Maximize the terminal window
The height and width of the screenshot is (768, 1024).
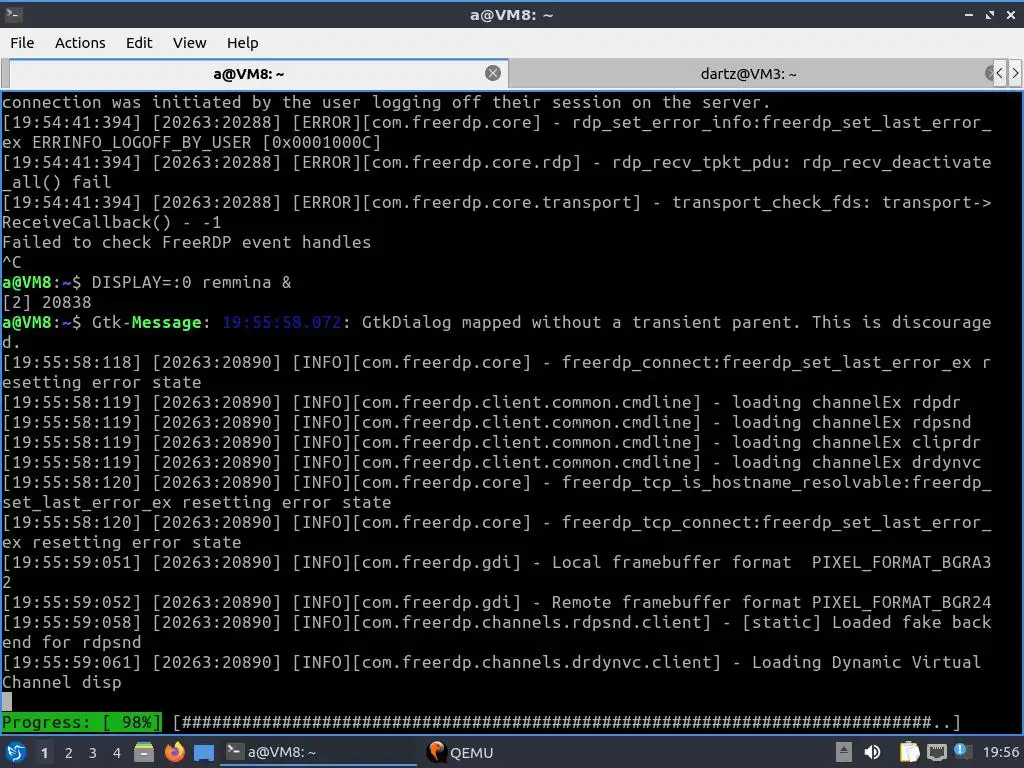click(x=989, y=14)
